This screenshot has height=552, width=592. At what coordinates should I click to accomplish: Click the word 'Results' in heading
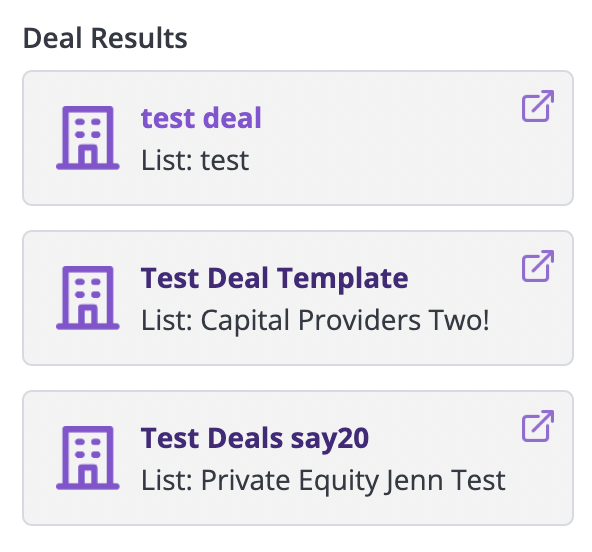pyautogui.click(x=139, y=38)
